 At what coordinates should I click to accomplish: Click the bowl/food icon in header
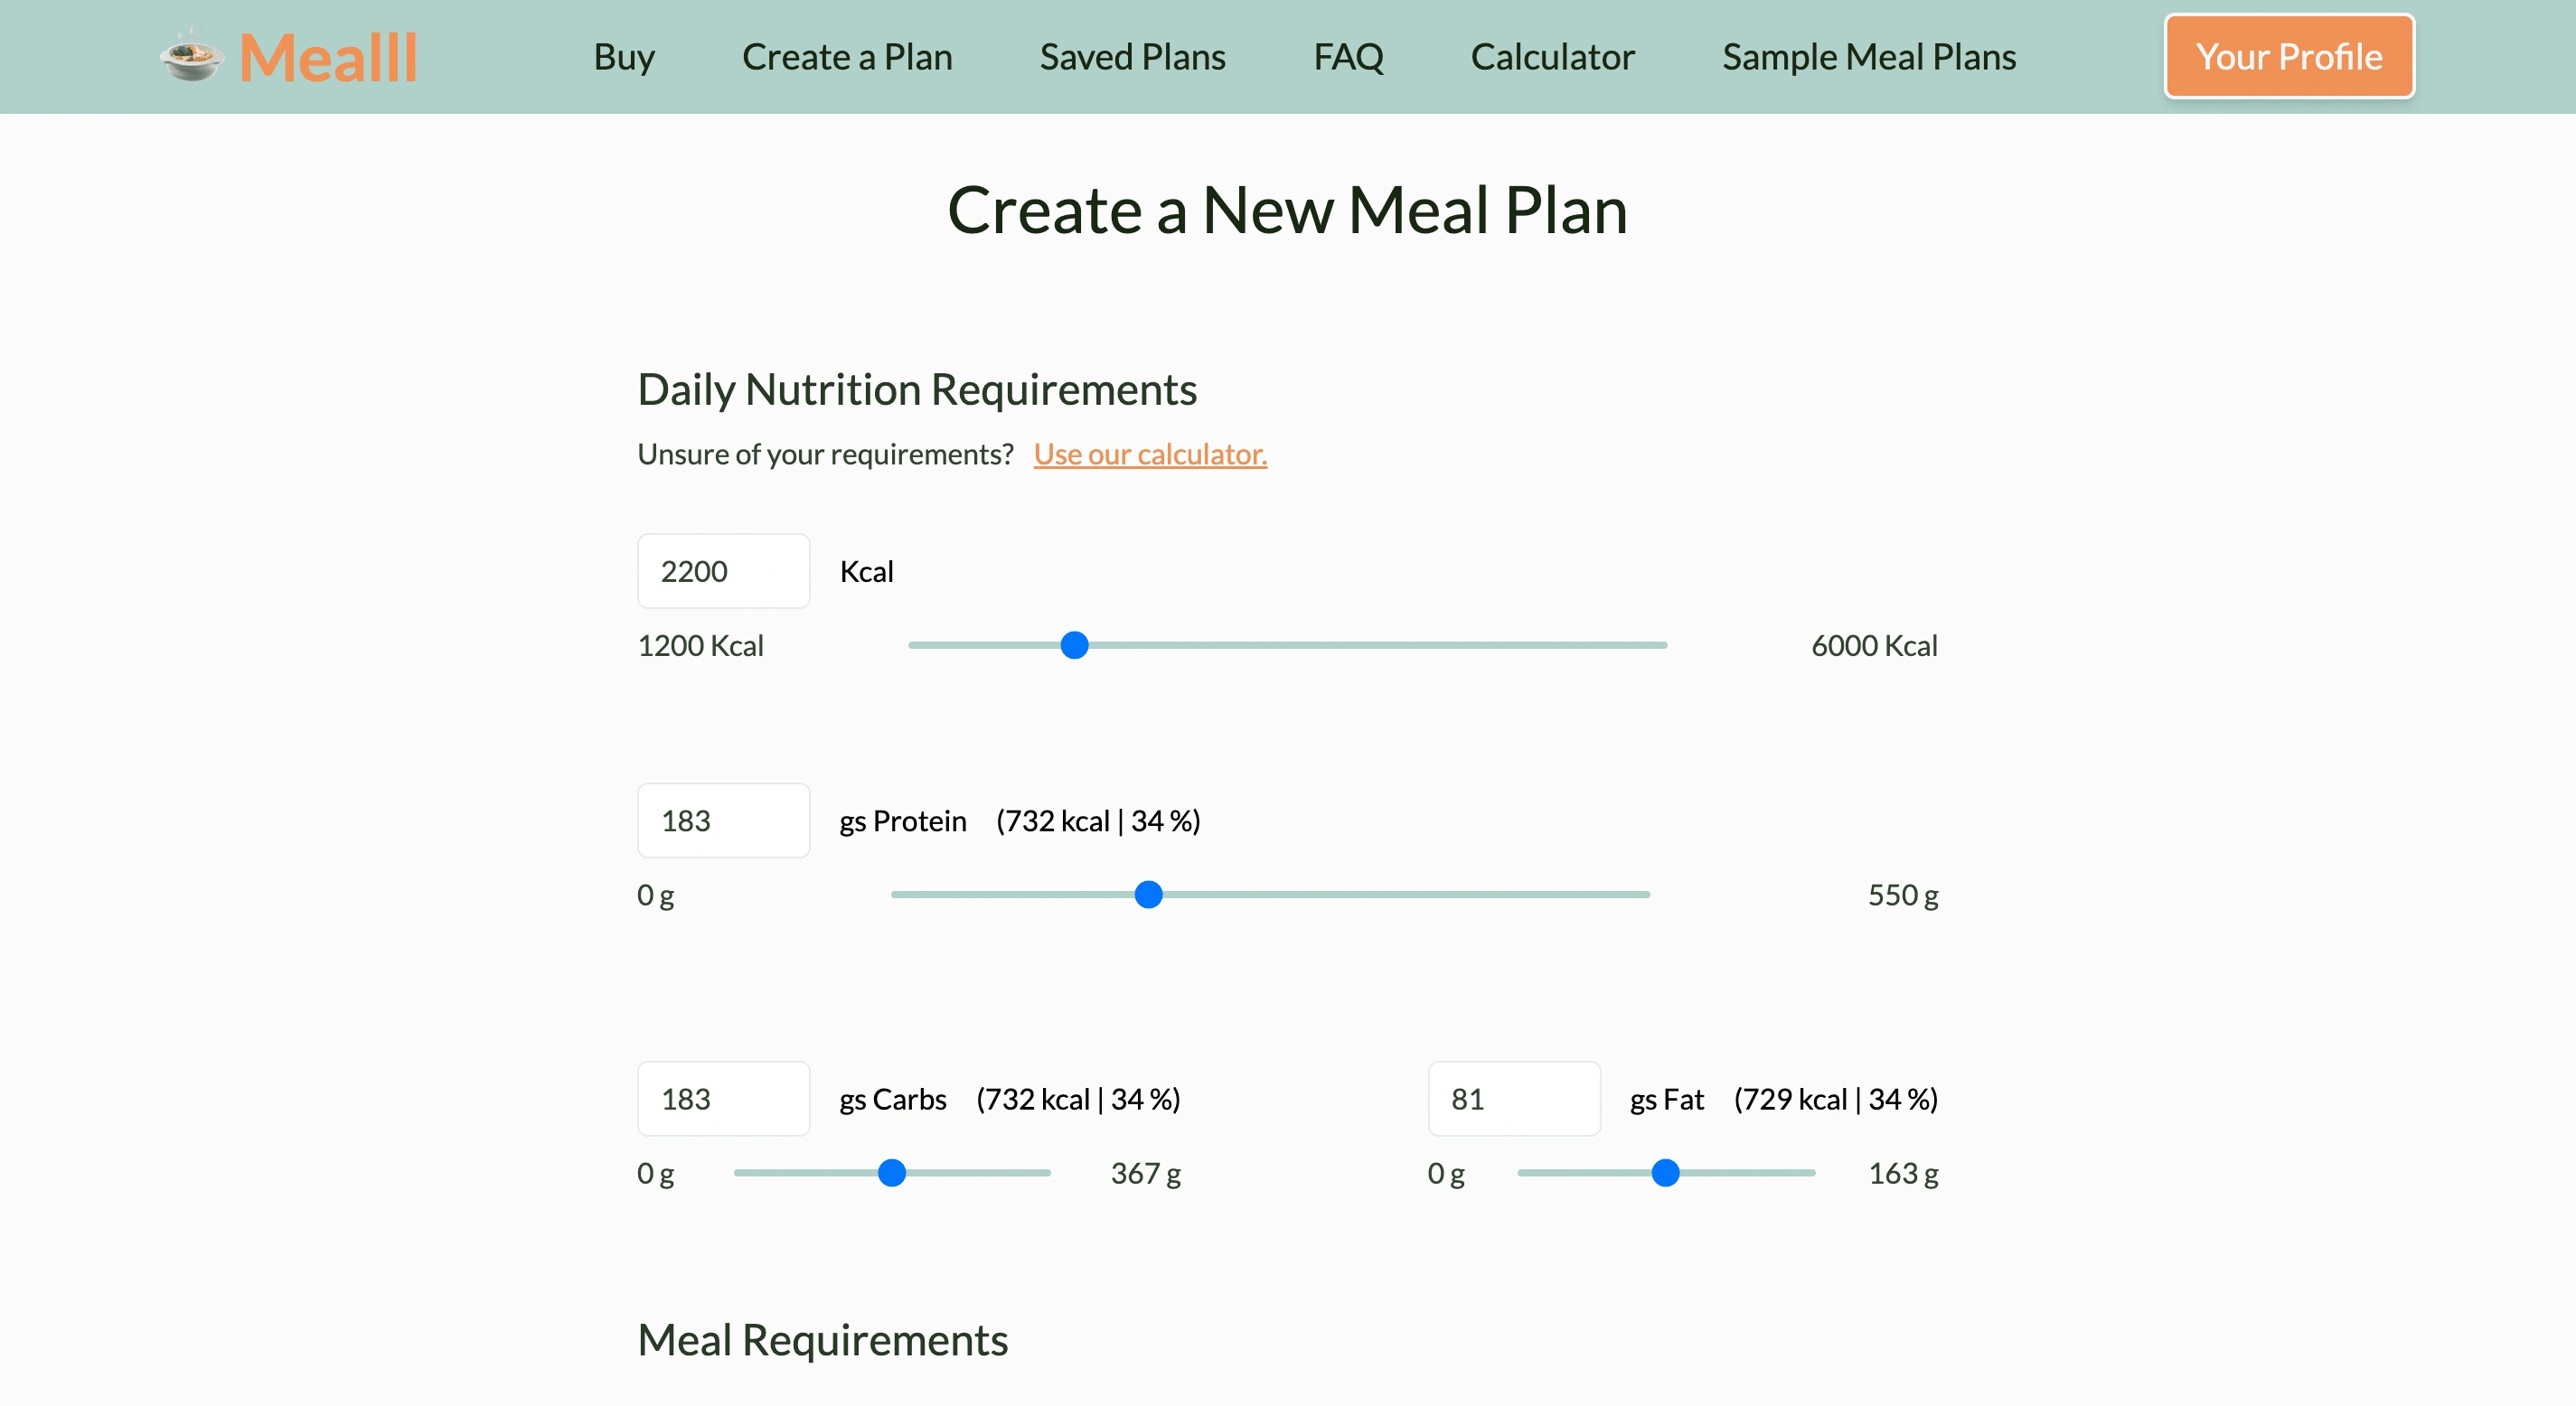194,55
